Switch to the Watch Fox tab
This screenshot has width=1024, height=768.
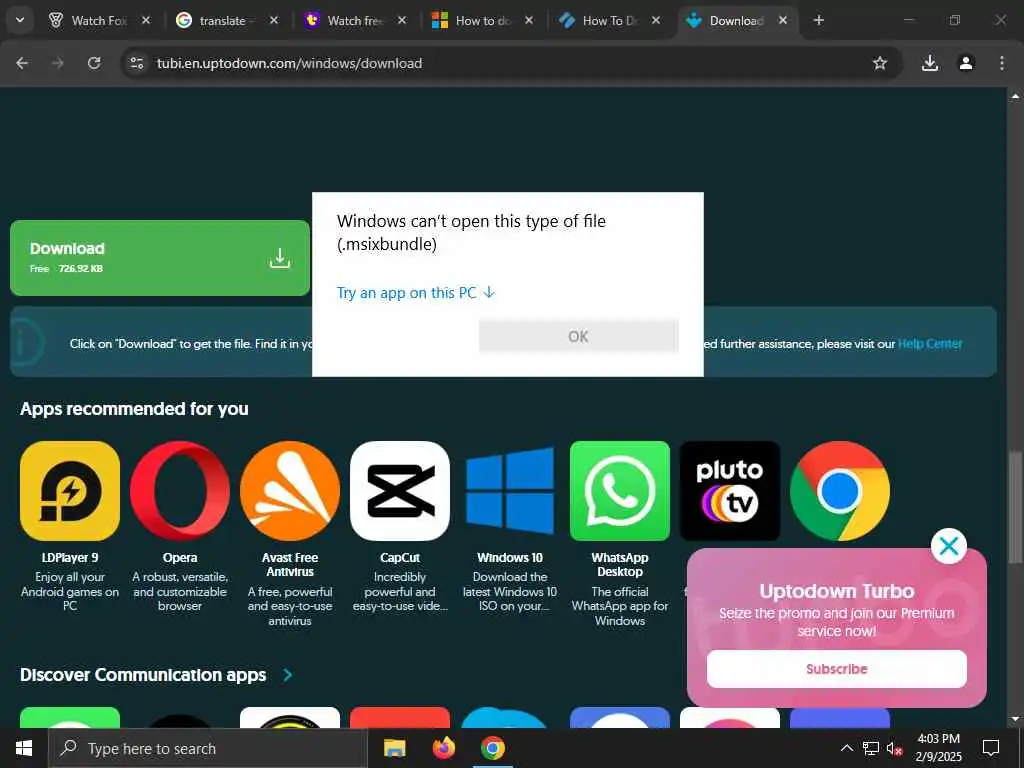99,20
